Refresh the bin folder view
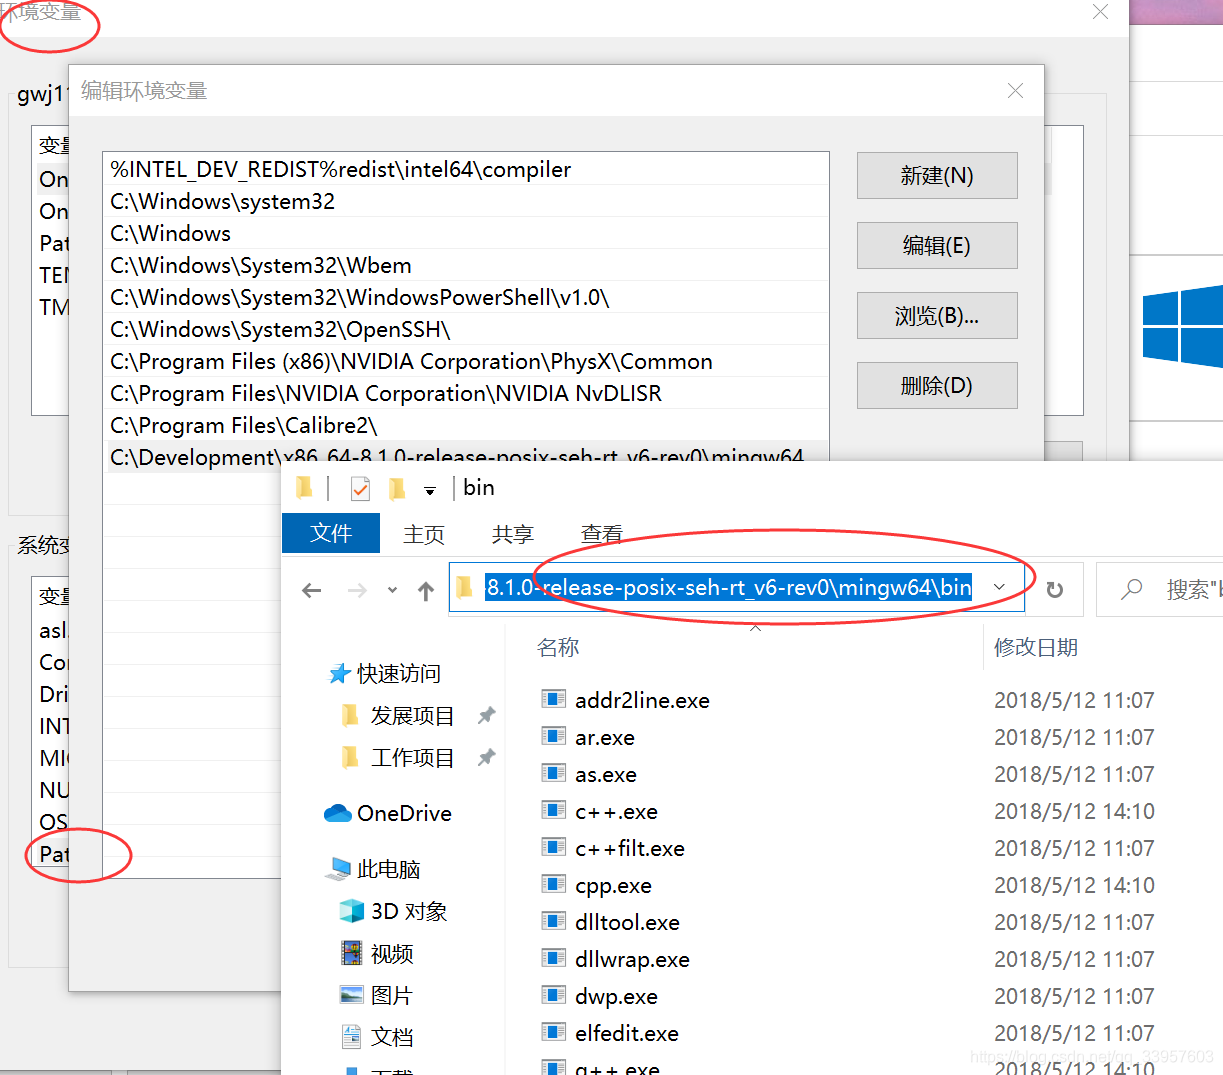 pyautogui.click(x=1054, y=590)
